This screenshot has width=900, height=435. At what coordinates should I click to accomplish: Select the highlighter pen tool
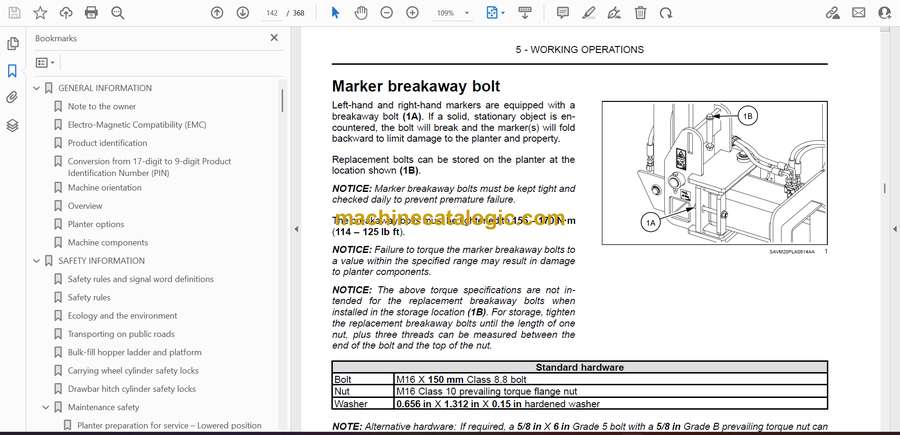[588, 13]
